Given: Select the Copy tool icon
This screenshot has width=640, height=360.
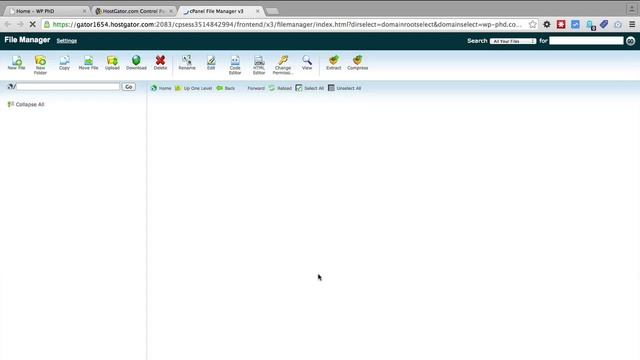Looking at the screenshot, I should coord(64,62).
